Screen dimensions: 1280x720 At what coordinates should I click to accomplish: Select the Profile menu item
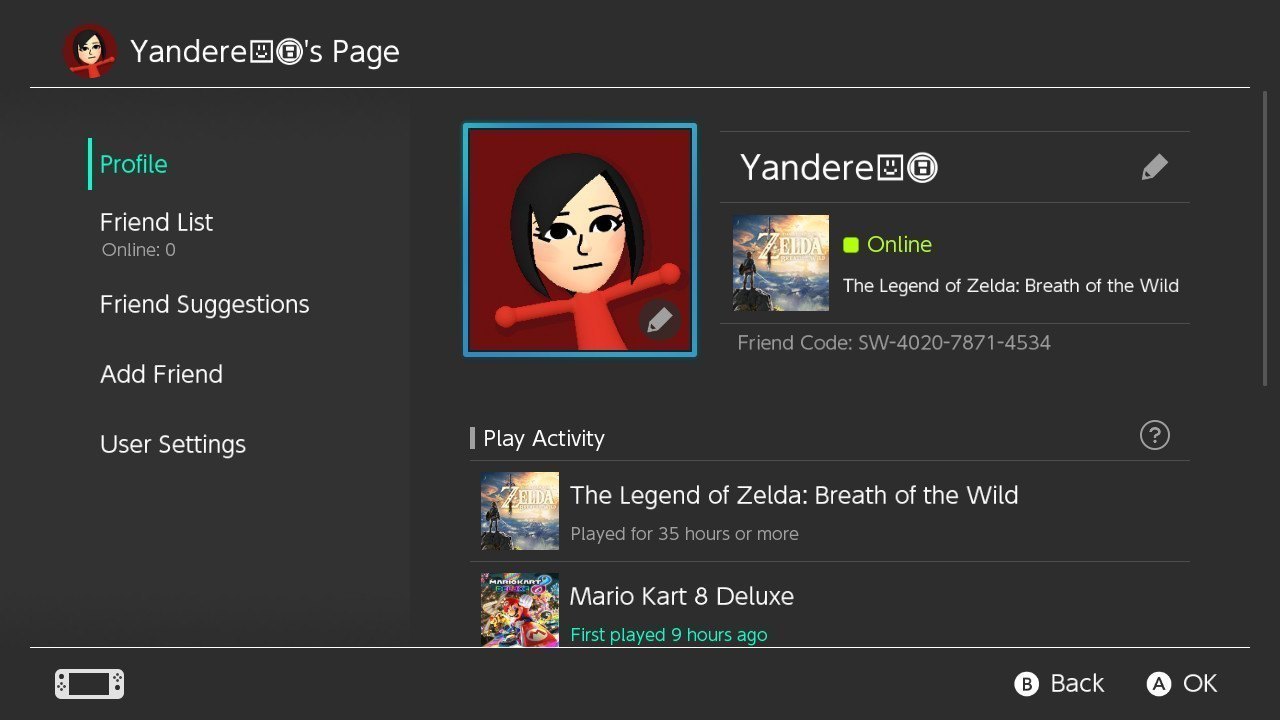click(x=134, y=164)
